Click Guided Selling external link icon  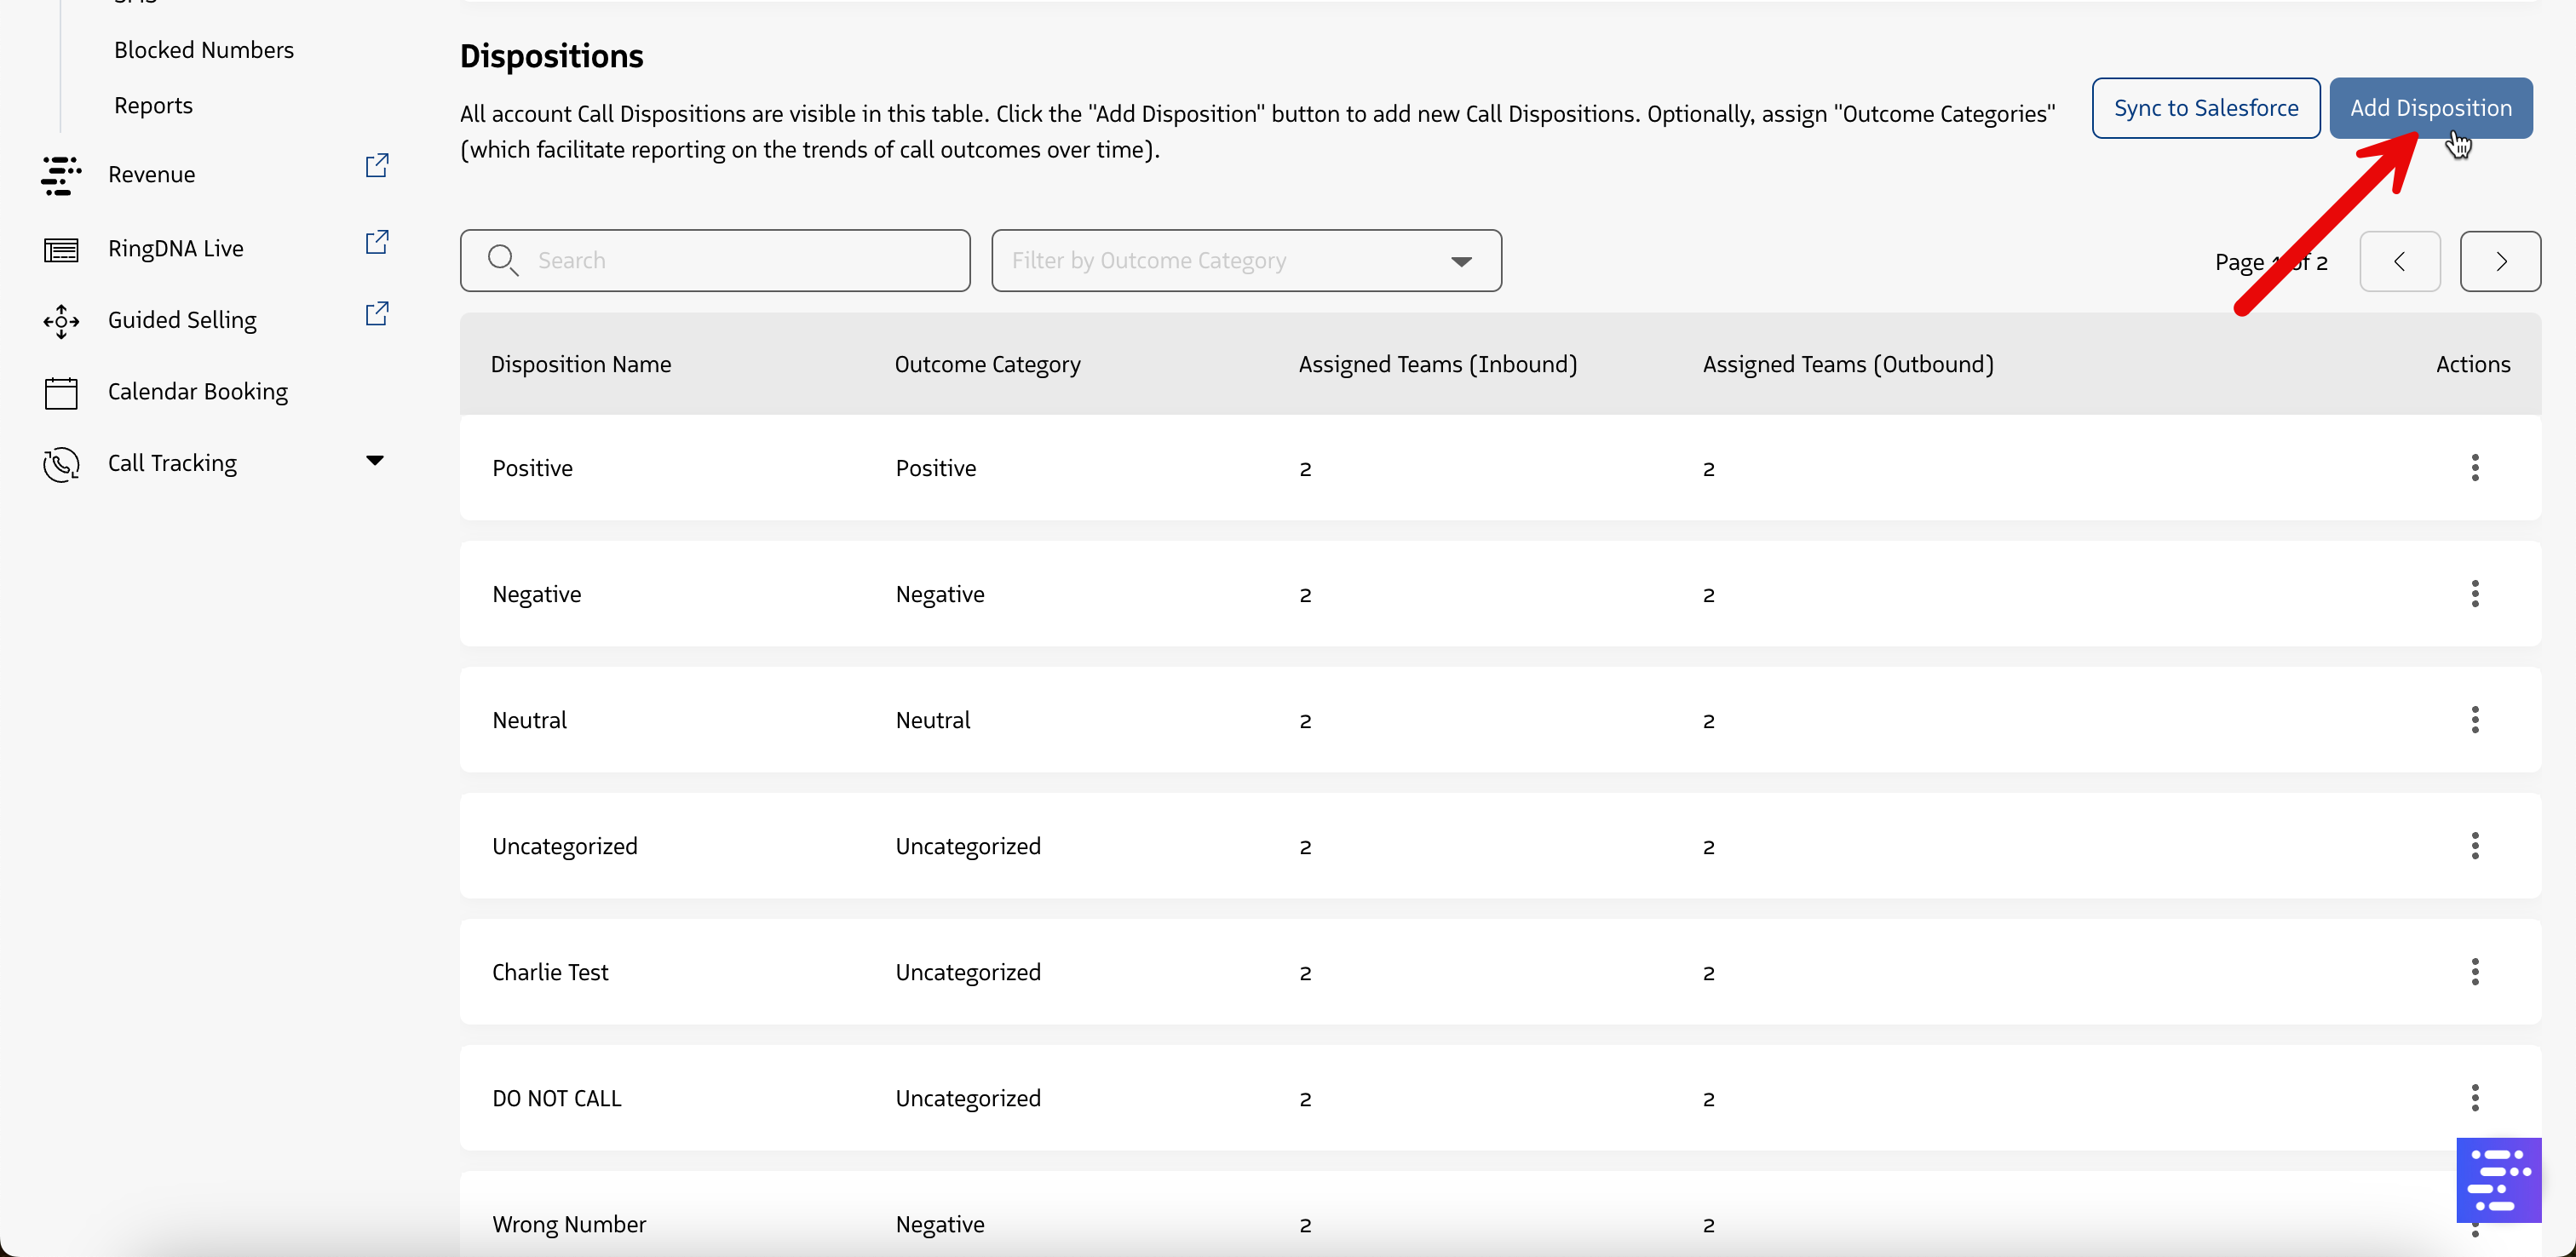(x=376, y=314)
